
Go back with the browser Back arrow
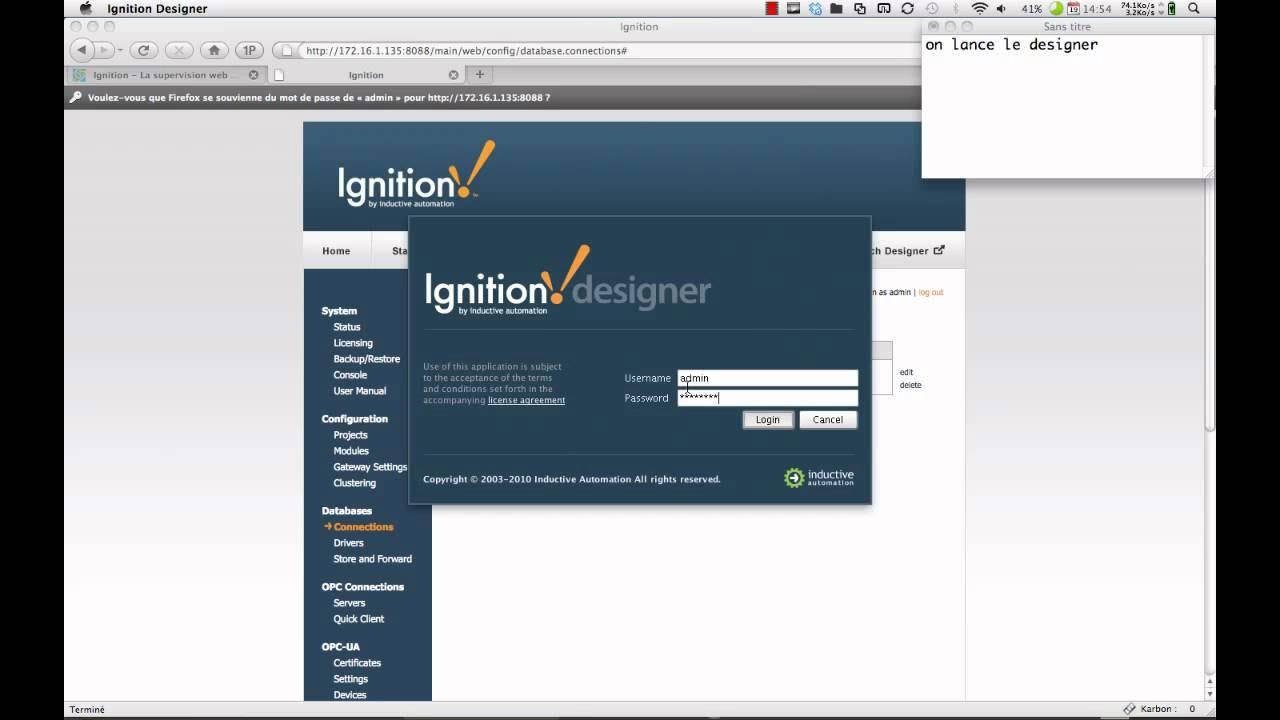(x=83, y=50)
